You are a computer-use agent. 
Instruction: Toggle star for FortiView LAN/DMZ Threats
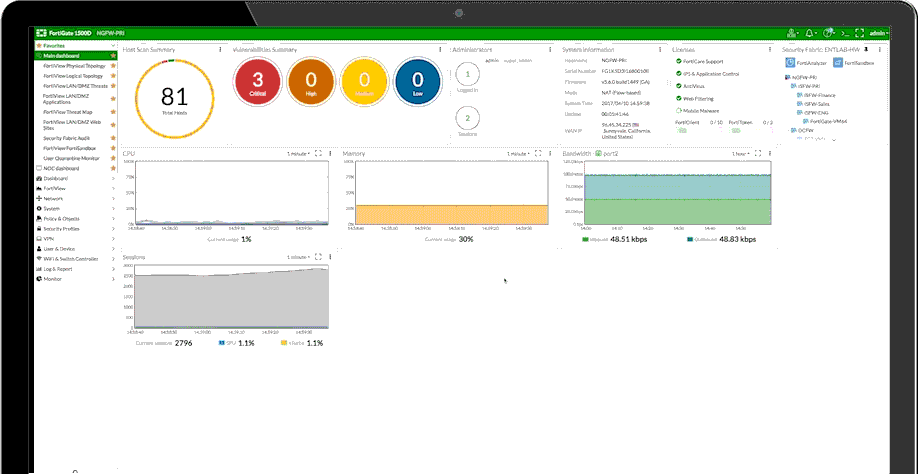[x=113, y=86]
